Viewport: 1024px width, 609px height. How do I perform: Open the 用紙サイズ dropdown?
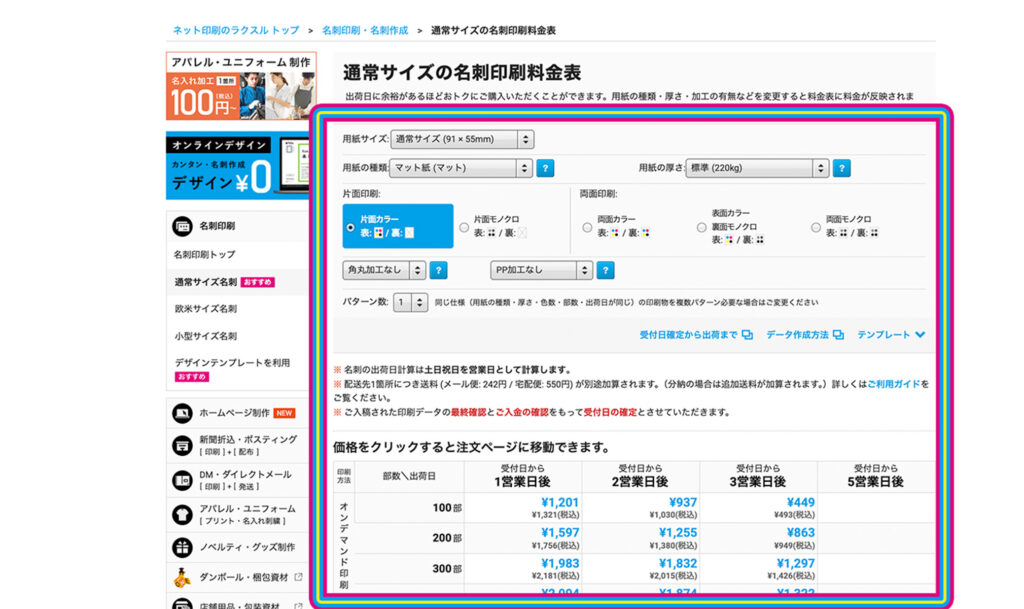click(462, 139)
